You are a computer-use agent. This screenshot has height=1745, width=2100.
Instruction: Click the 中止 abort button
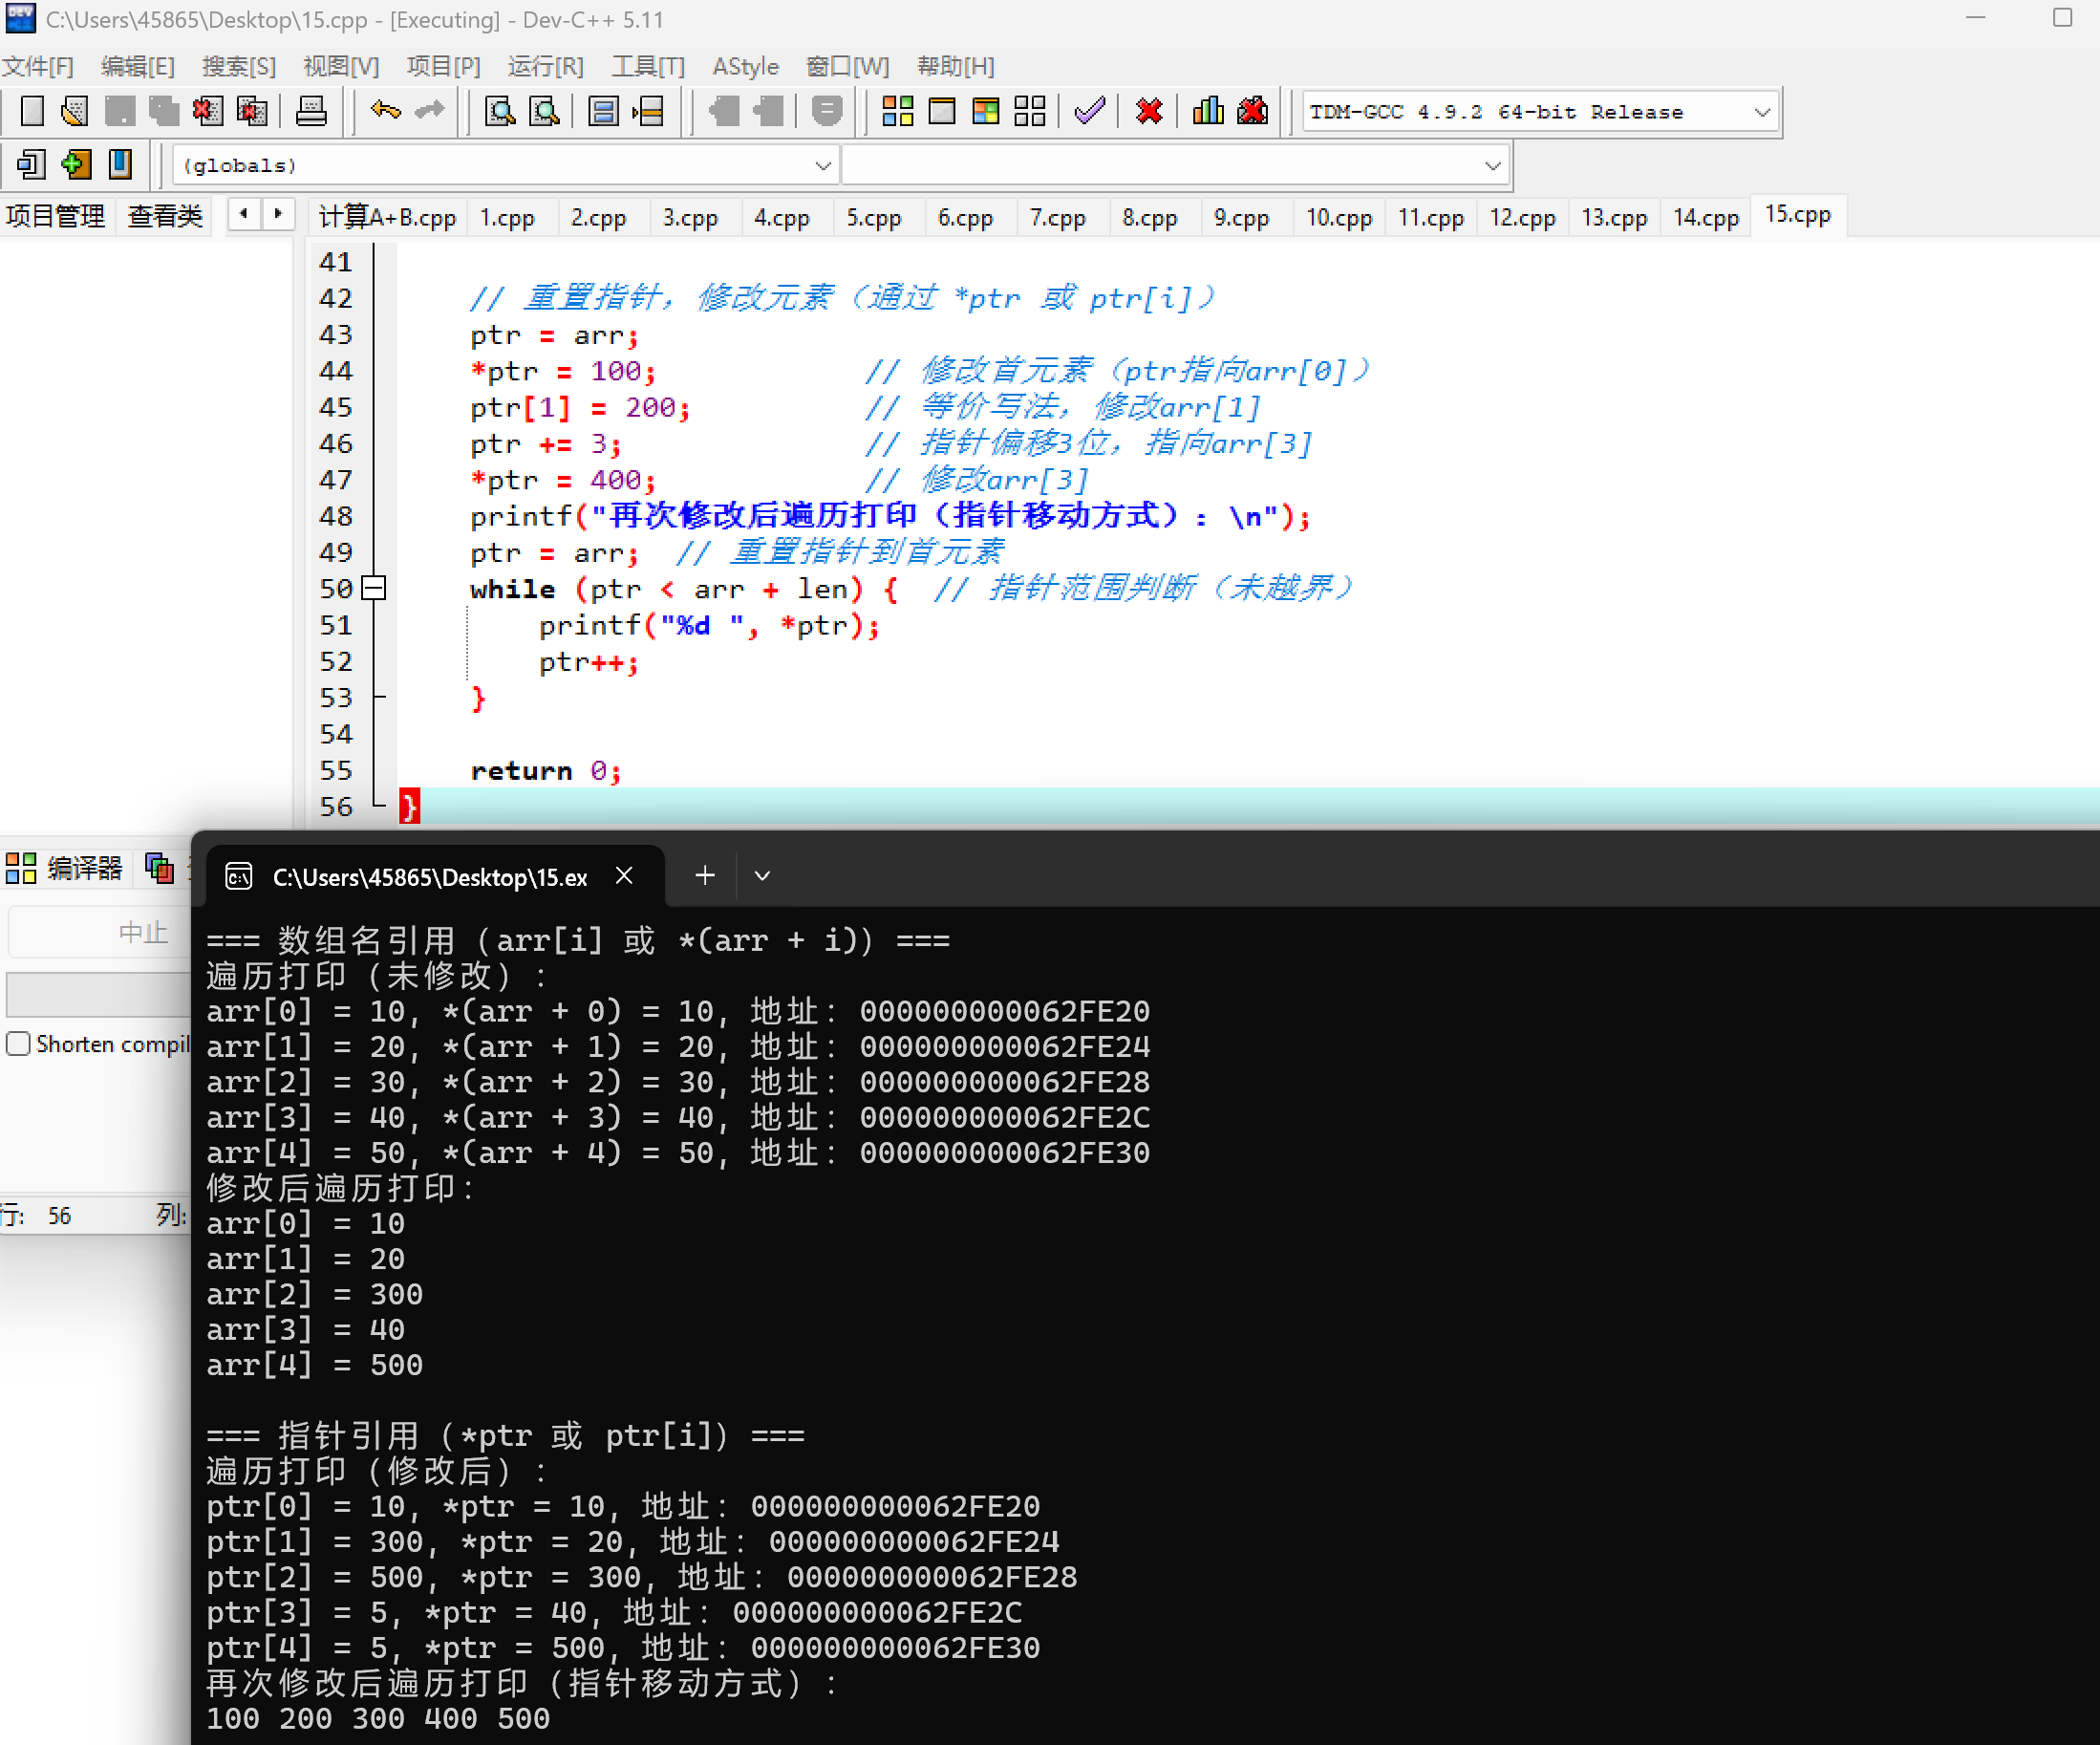142,933
